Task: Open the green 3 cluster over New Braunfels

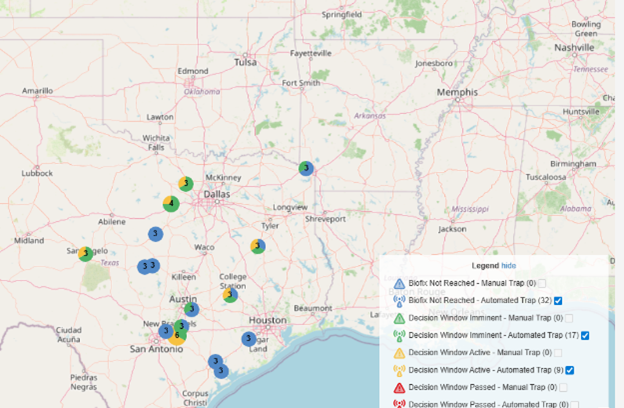Action: [182, 326]
